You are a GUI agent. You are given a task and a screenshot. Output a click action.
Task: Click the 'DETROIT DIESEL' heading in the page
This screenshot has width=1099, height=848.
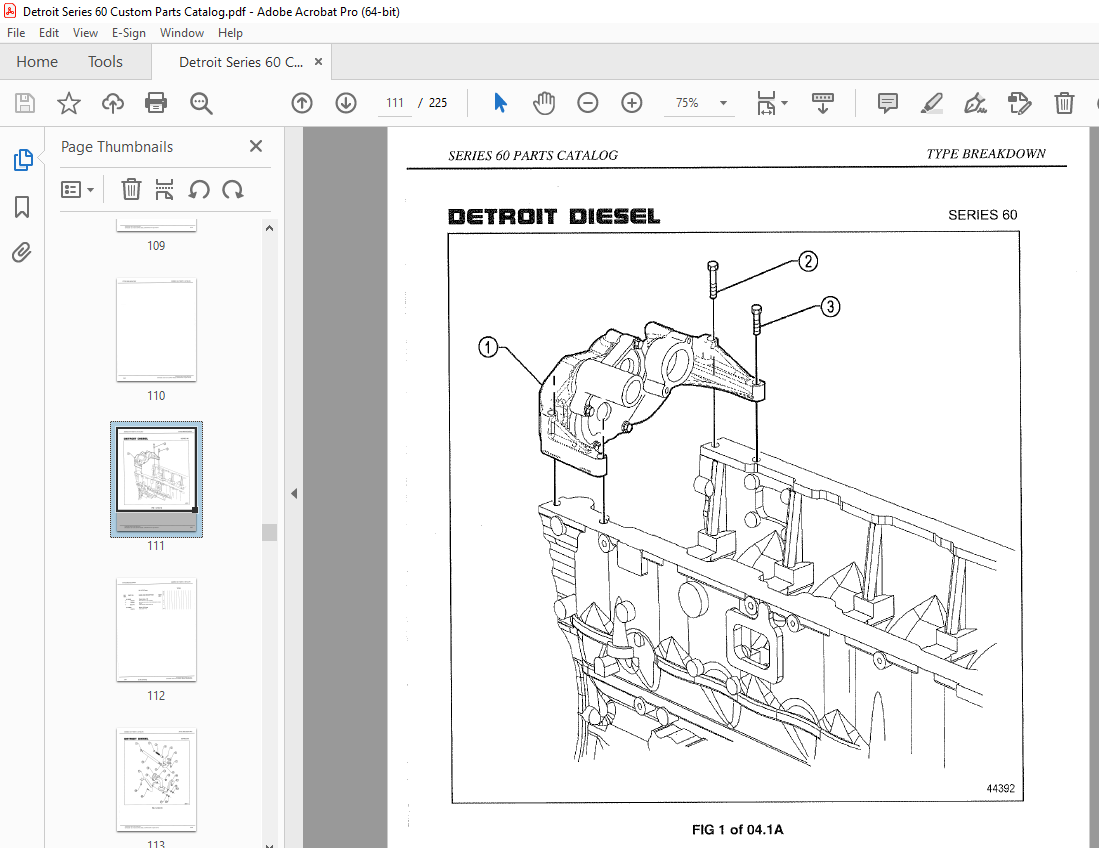(554, 217)
